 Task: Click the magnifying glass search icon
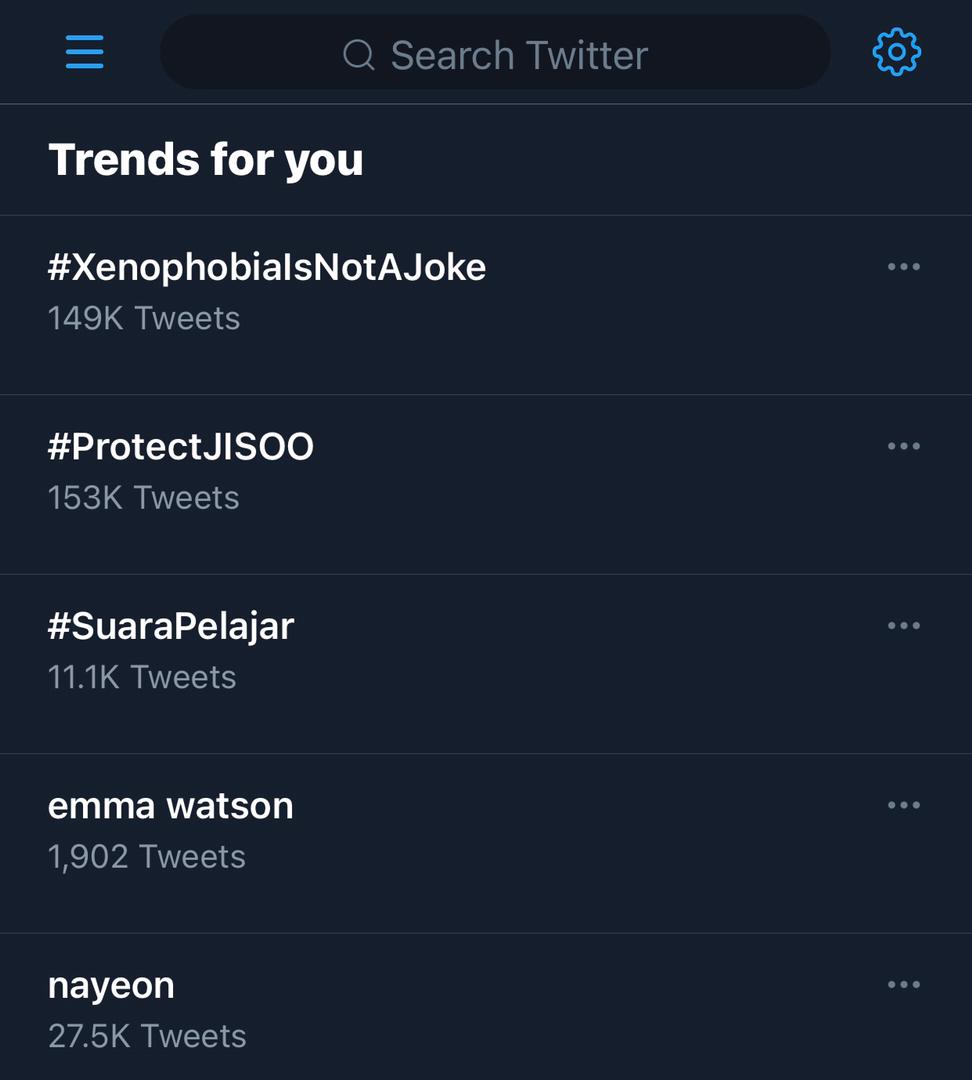tap(358, 55)
